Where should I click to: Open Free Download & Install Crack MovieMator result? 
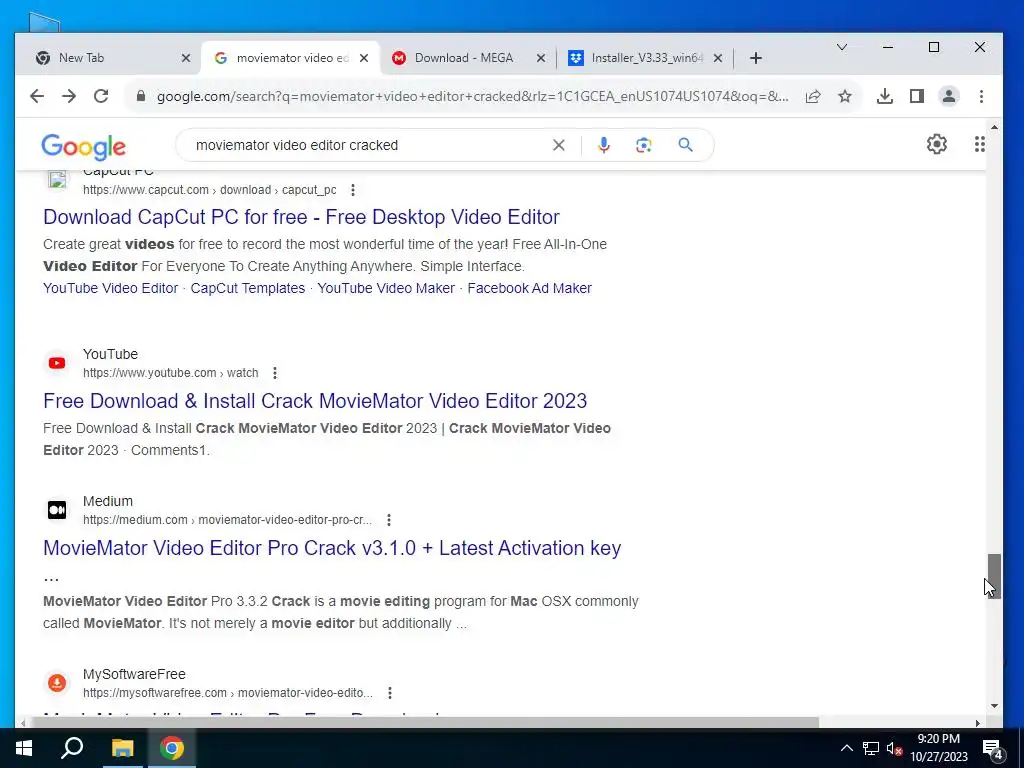click(315, 401)
